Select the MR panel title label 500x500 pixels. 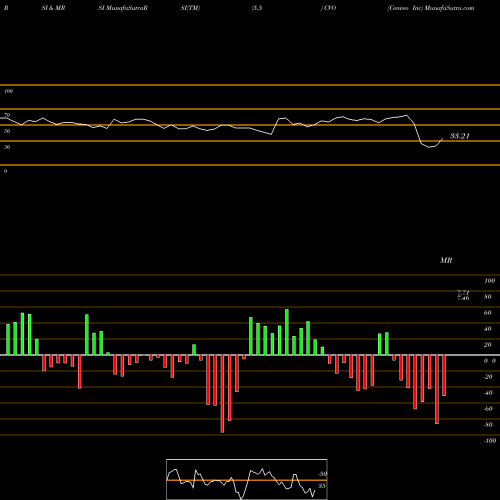point(446,260)
